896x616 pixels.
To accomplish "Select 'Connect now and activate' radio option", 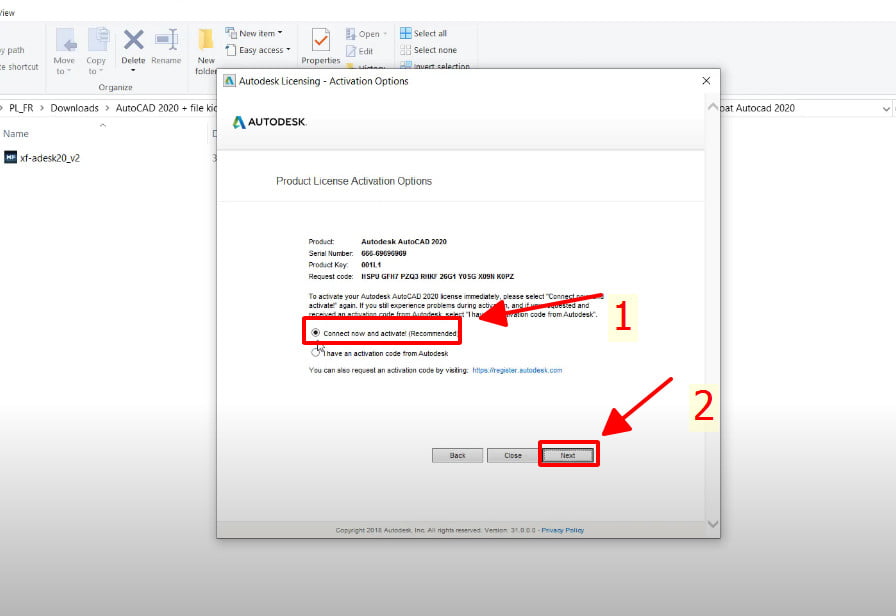I will pyautogui.click(x=315, y=333).
